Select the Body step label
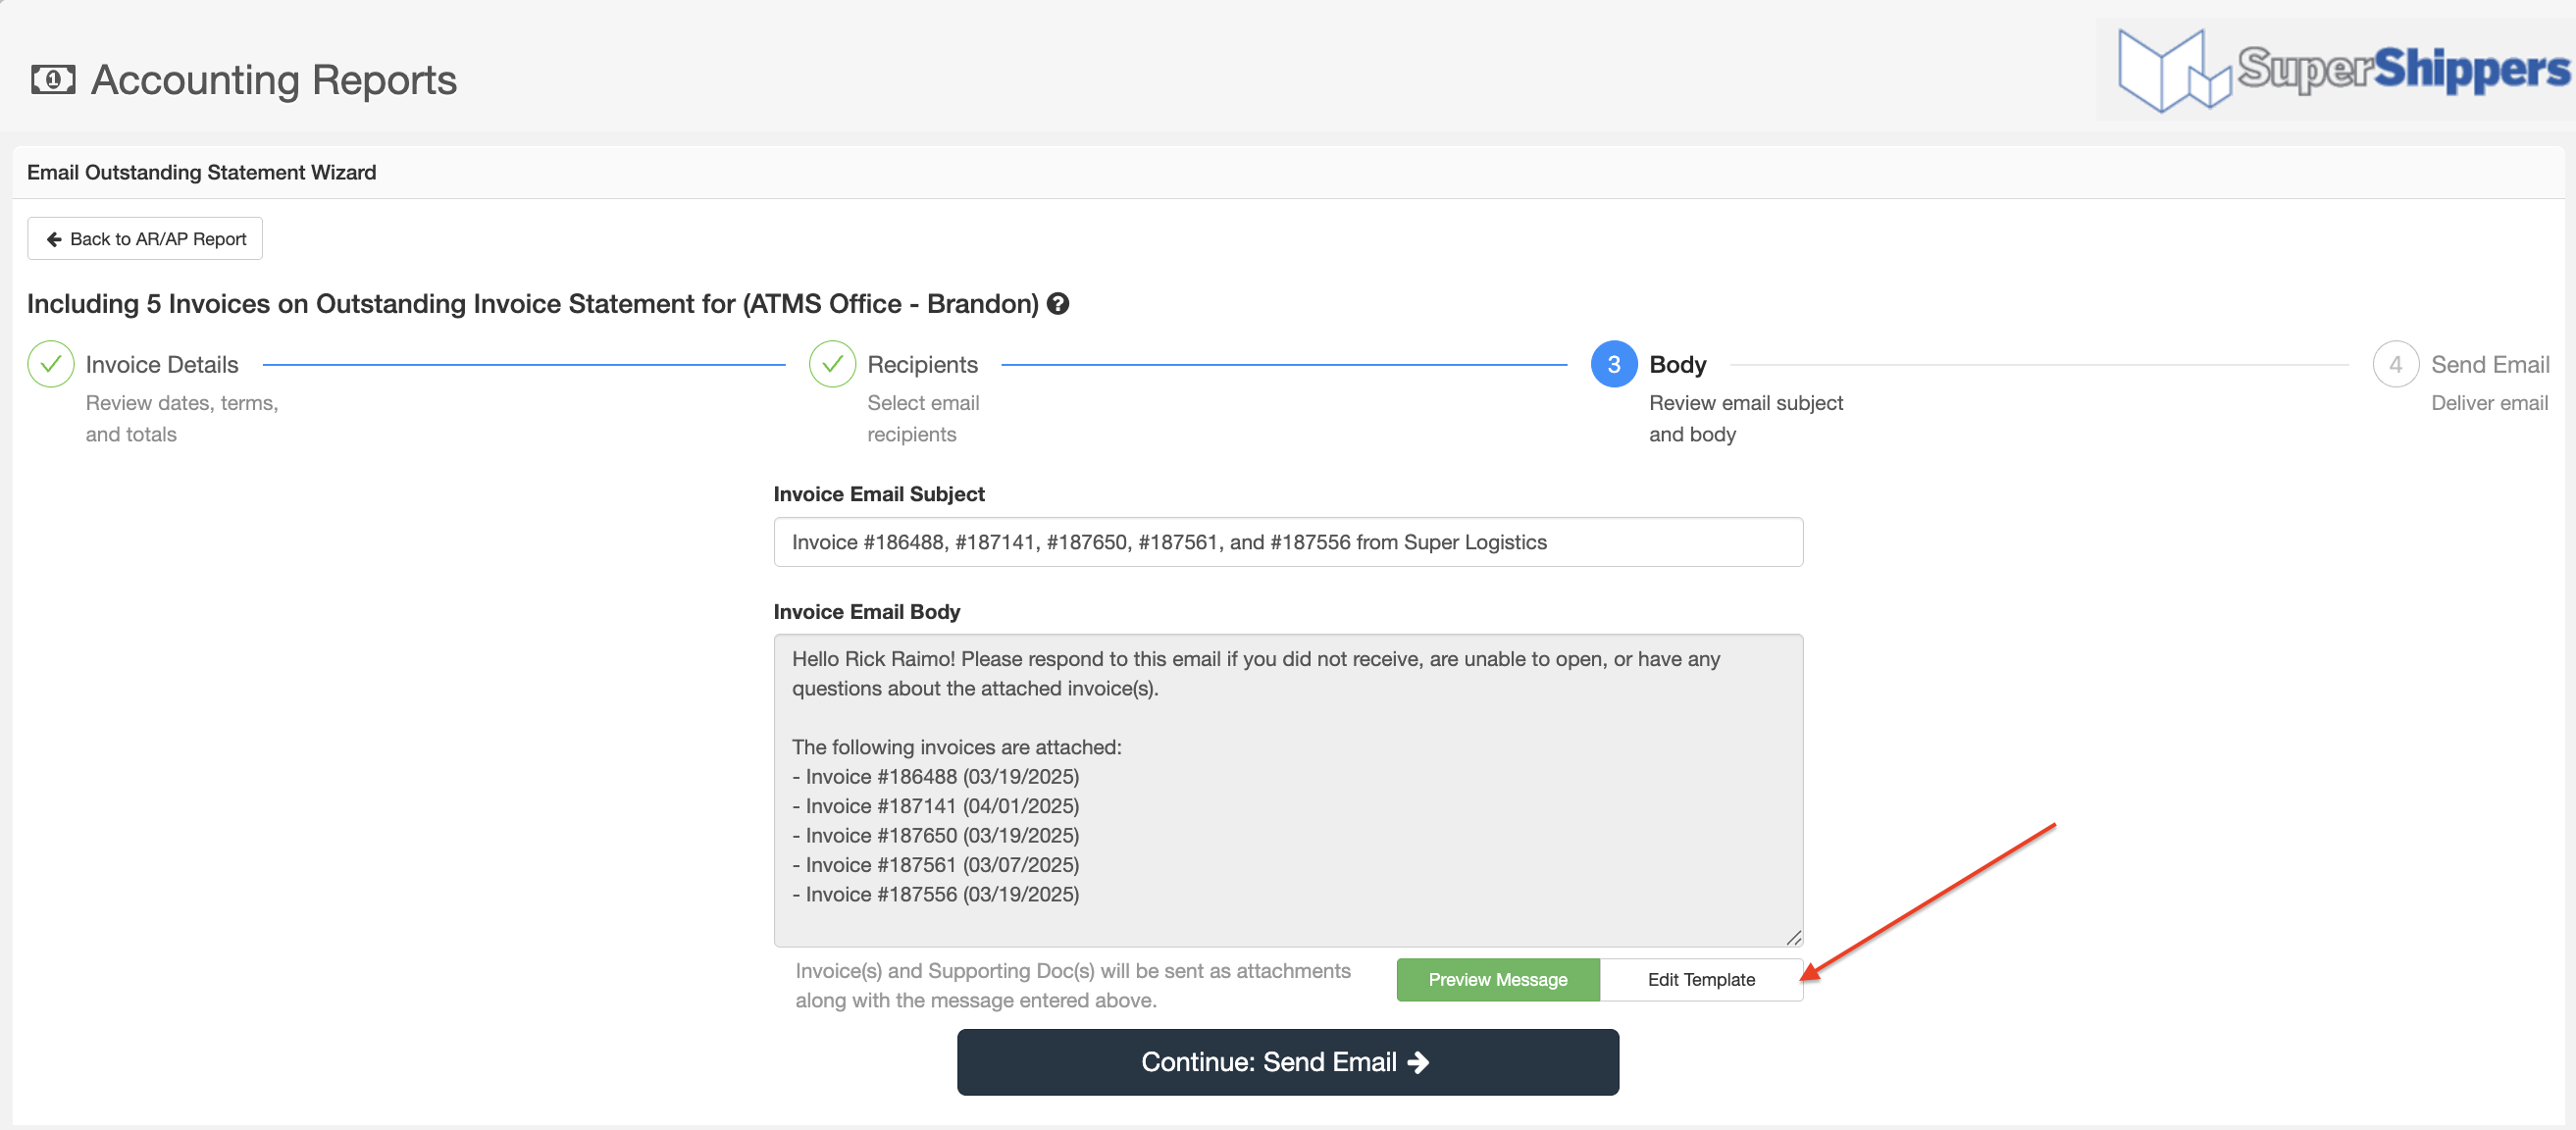Screen dimensions: 2576x1130 1677,365
